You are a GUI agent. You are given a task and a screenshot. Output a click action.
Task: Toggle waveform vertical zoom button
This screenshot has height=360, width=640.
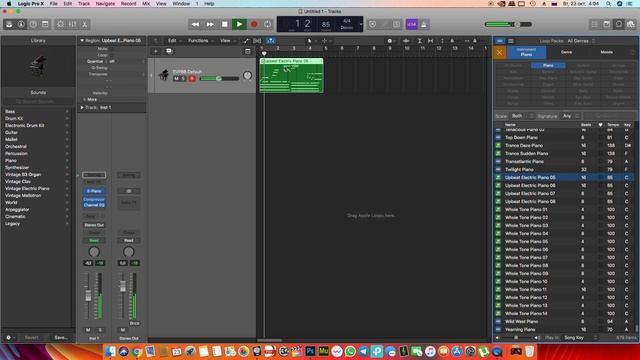point(406,41)
